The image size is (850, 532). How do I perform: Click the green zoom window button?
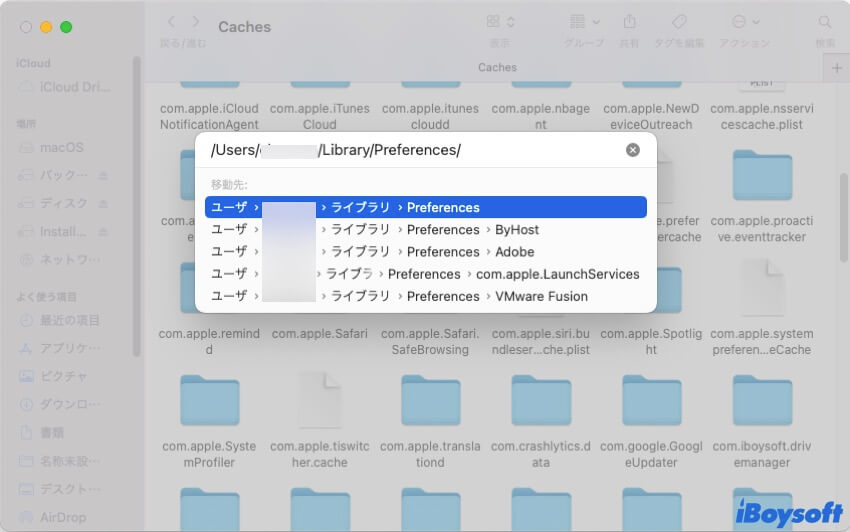point(66,27)
